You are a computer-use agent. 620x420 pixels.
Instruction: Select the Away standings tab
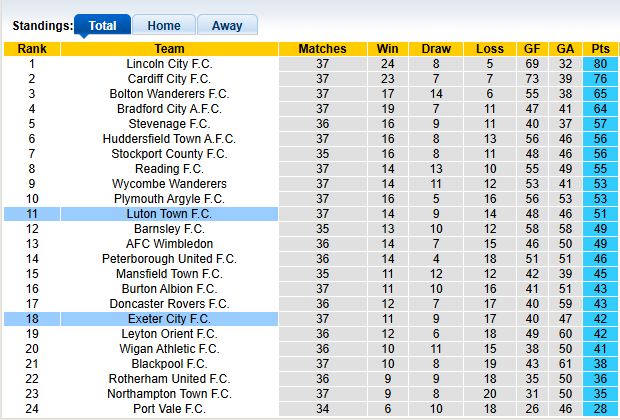coord(226,26)
